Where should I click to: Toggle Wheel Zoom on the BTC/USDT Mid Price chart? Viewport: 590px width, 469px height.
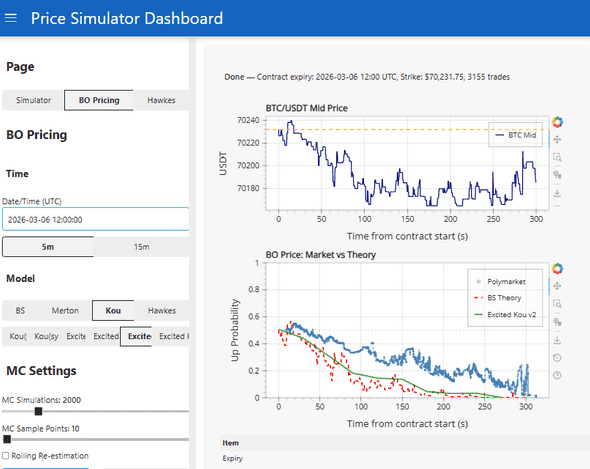click(x=557, y=175)
